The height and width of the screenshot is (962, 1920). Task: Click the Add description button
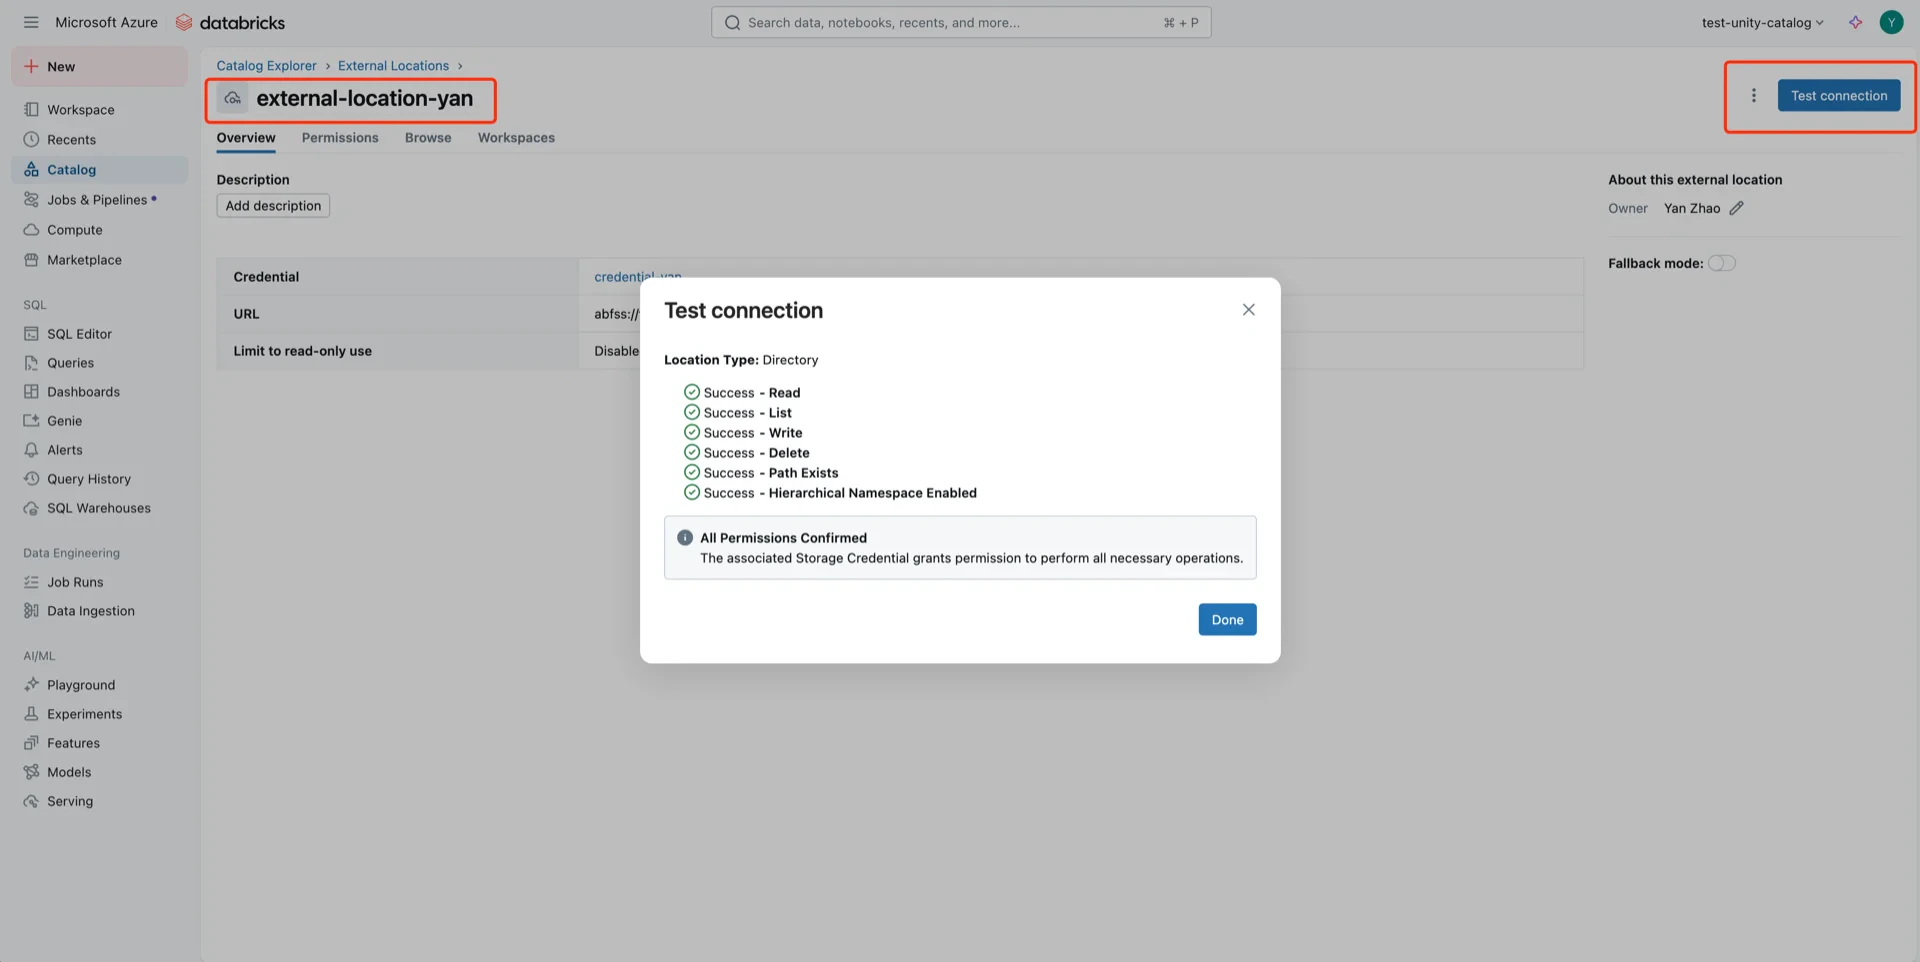point(273,206)
